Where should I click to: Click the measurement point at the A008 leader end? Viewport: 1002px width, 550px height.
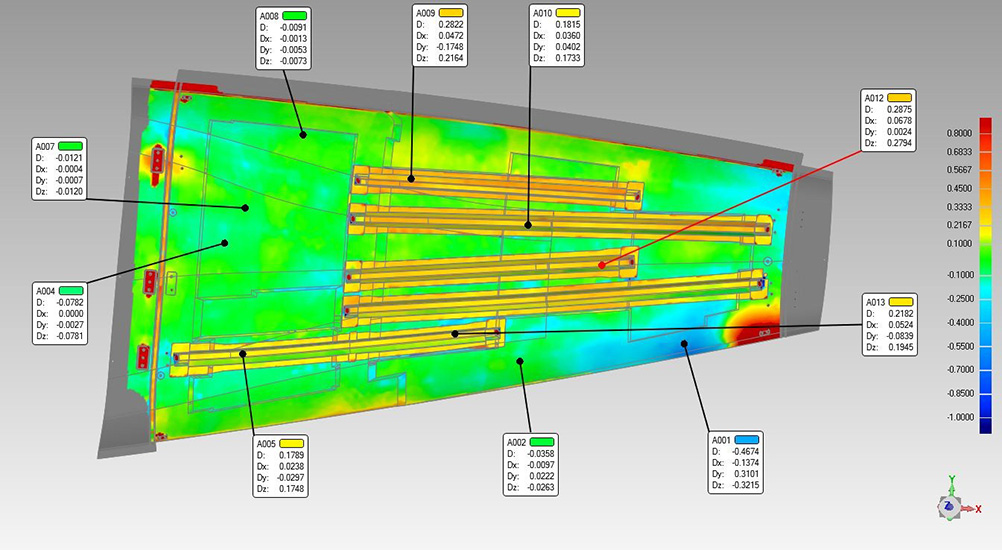(301, 130)
